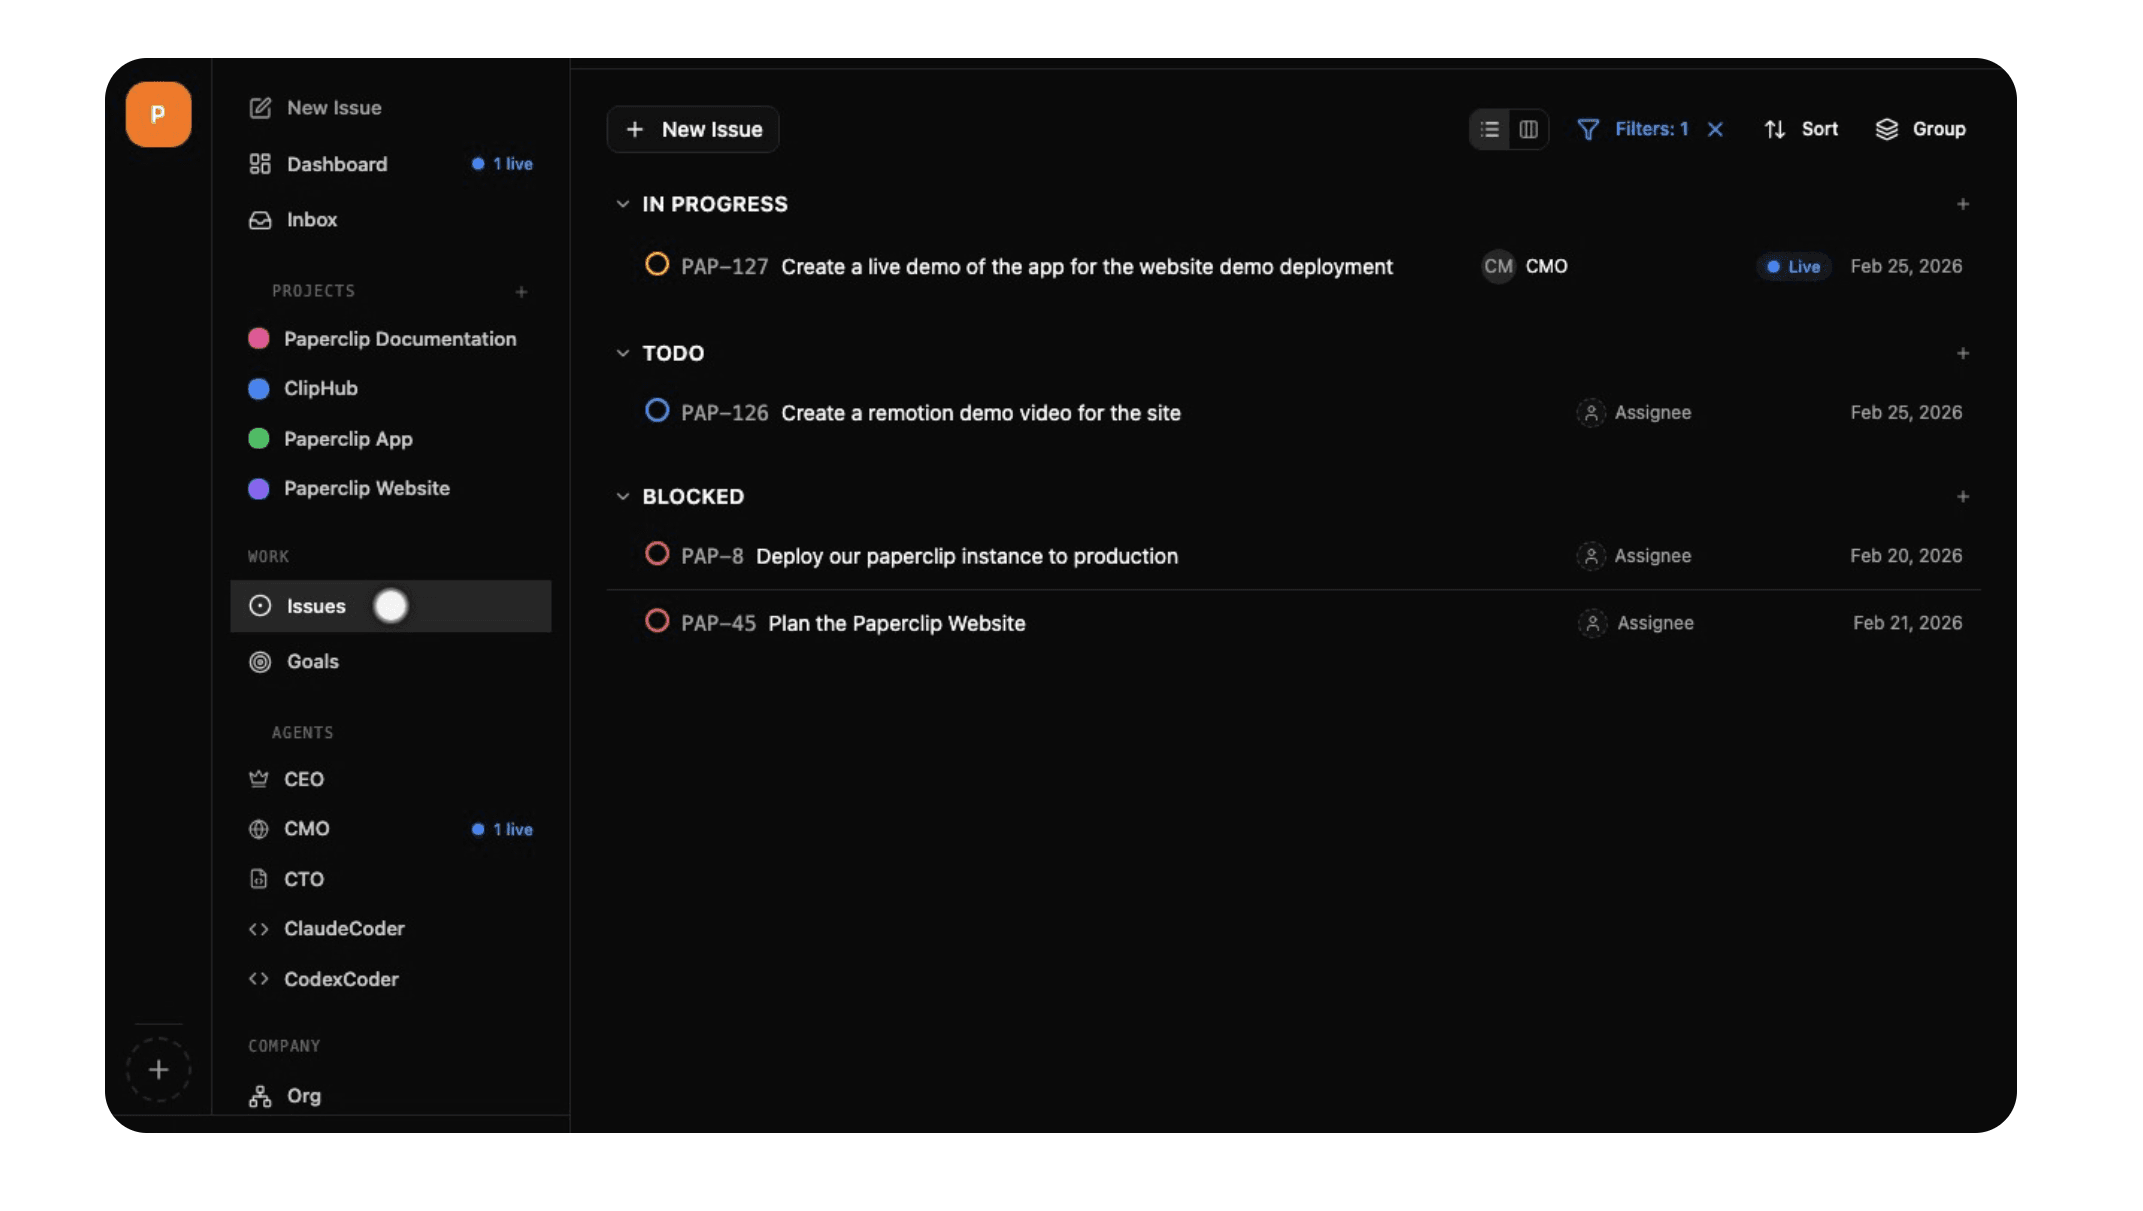Image resolution: width=2143 pixels, height=1211 pixels.
Task: Open New Issue in the sidebar
Action: point(315,108)
